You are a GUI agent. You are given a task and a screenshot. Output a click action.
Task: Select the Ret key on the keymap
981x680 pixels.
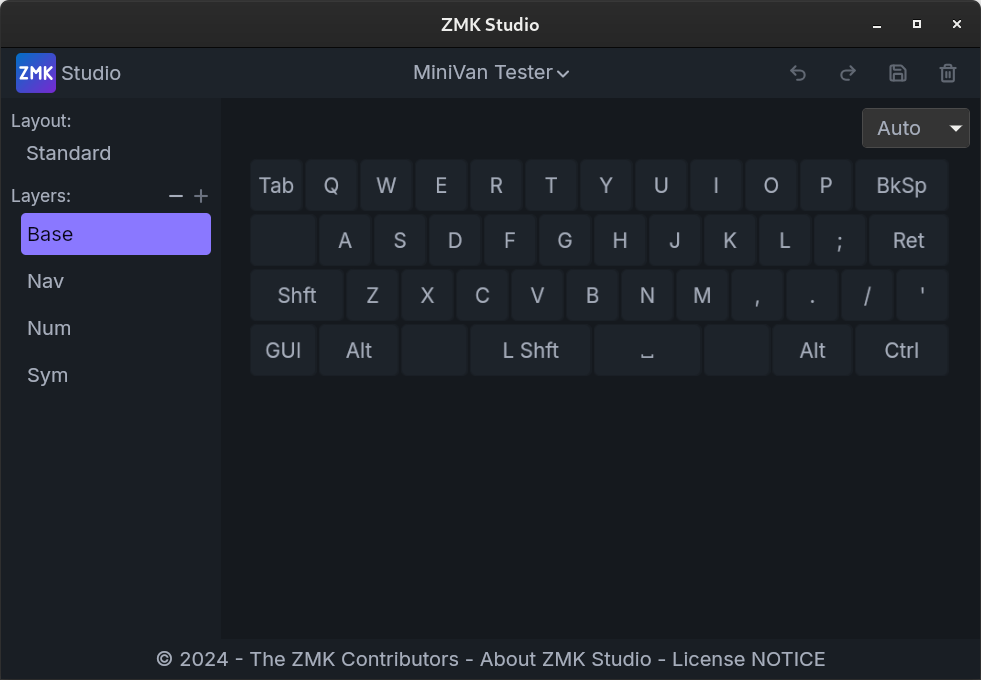(908, 240)
